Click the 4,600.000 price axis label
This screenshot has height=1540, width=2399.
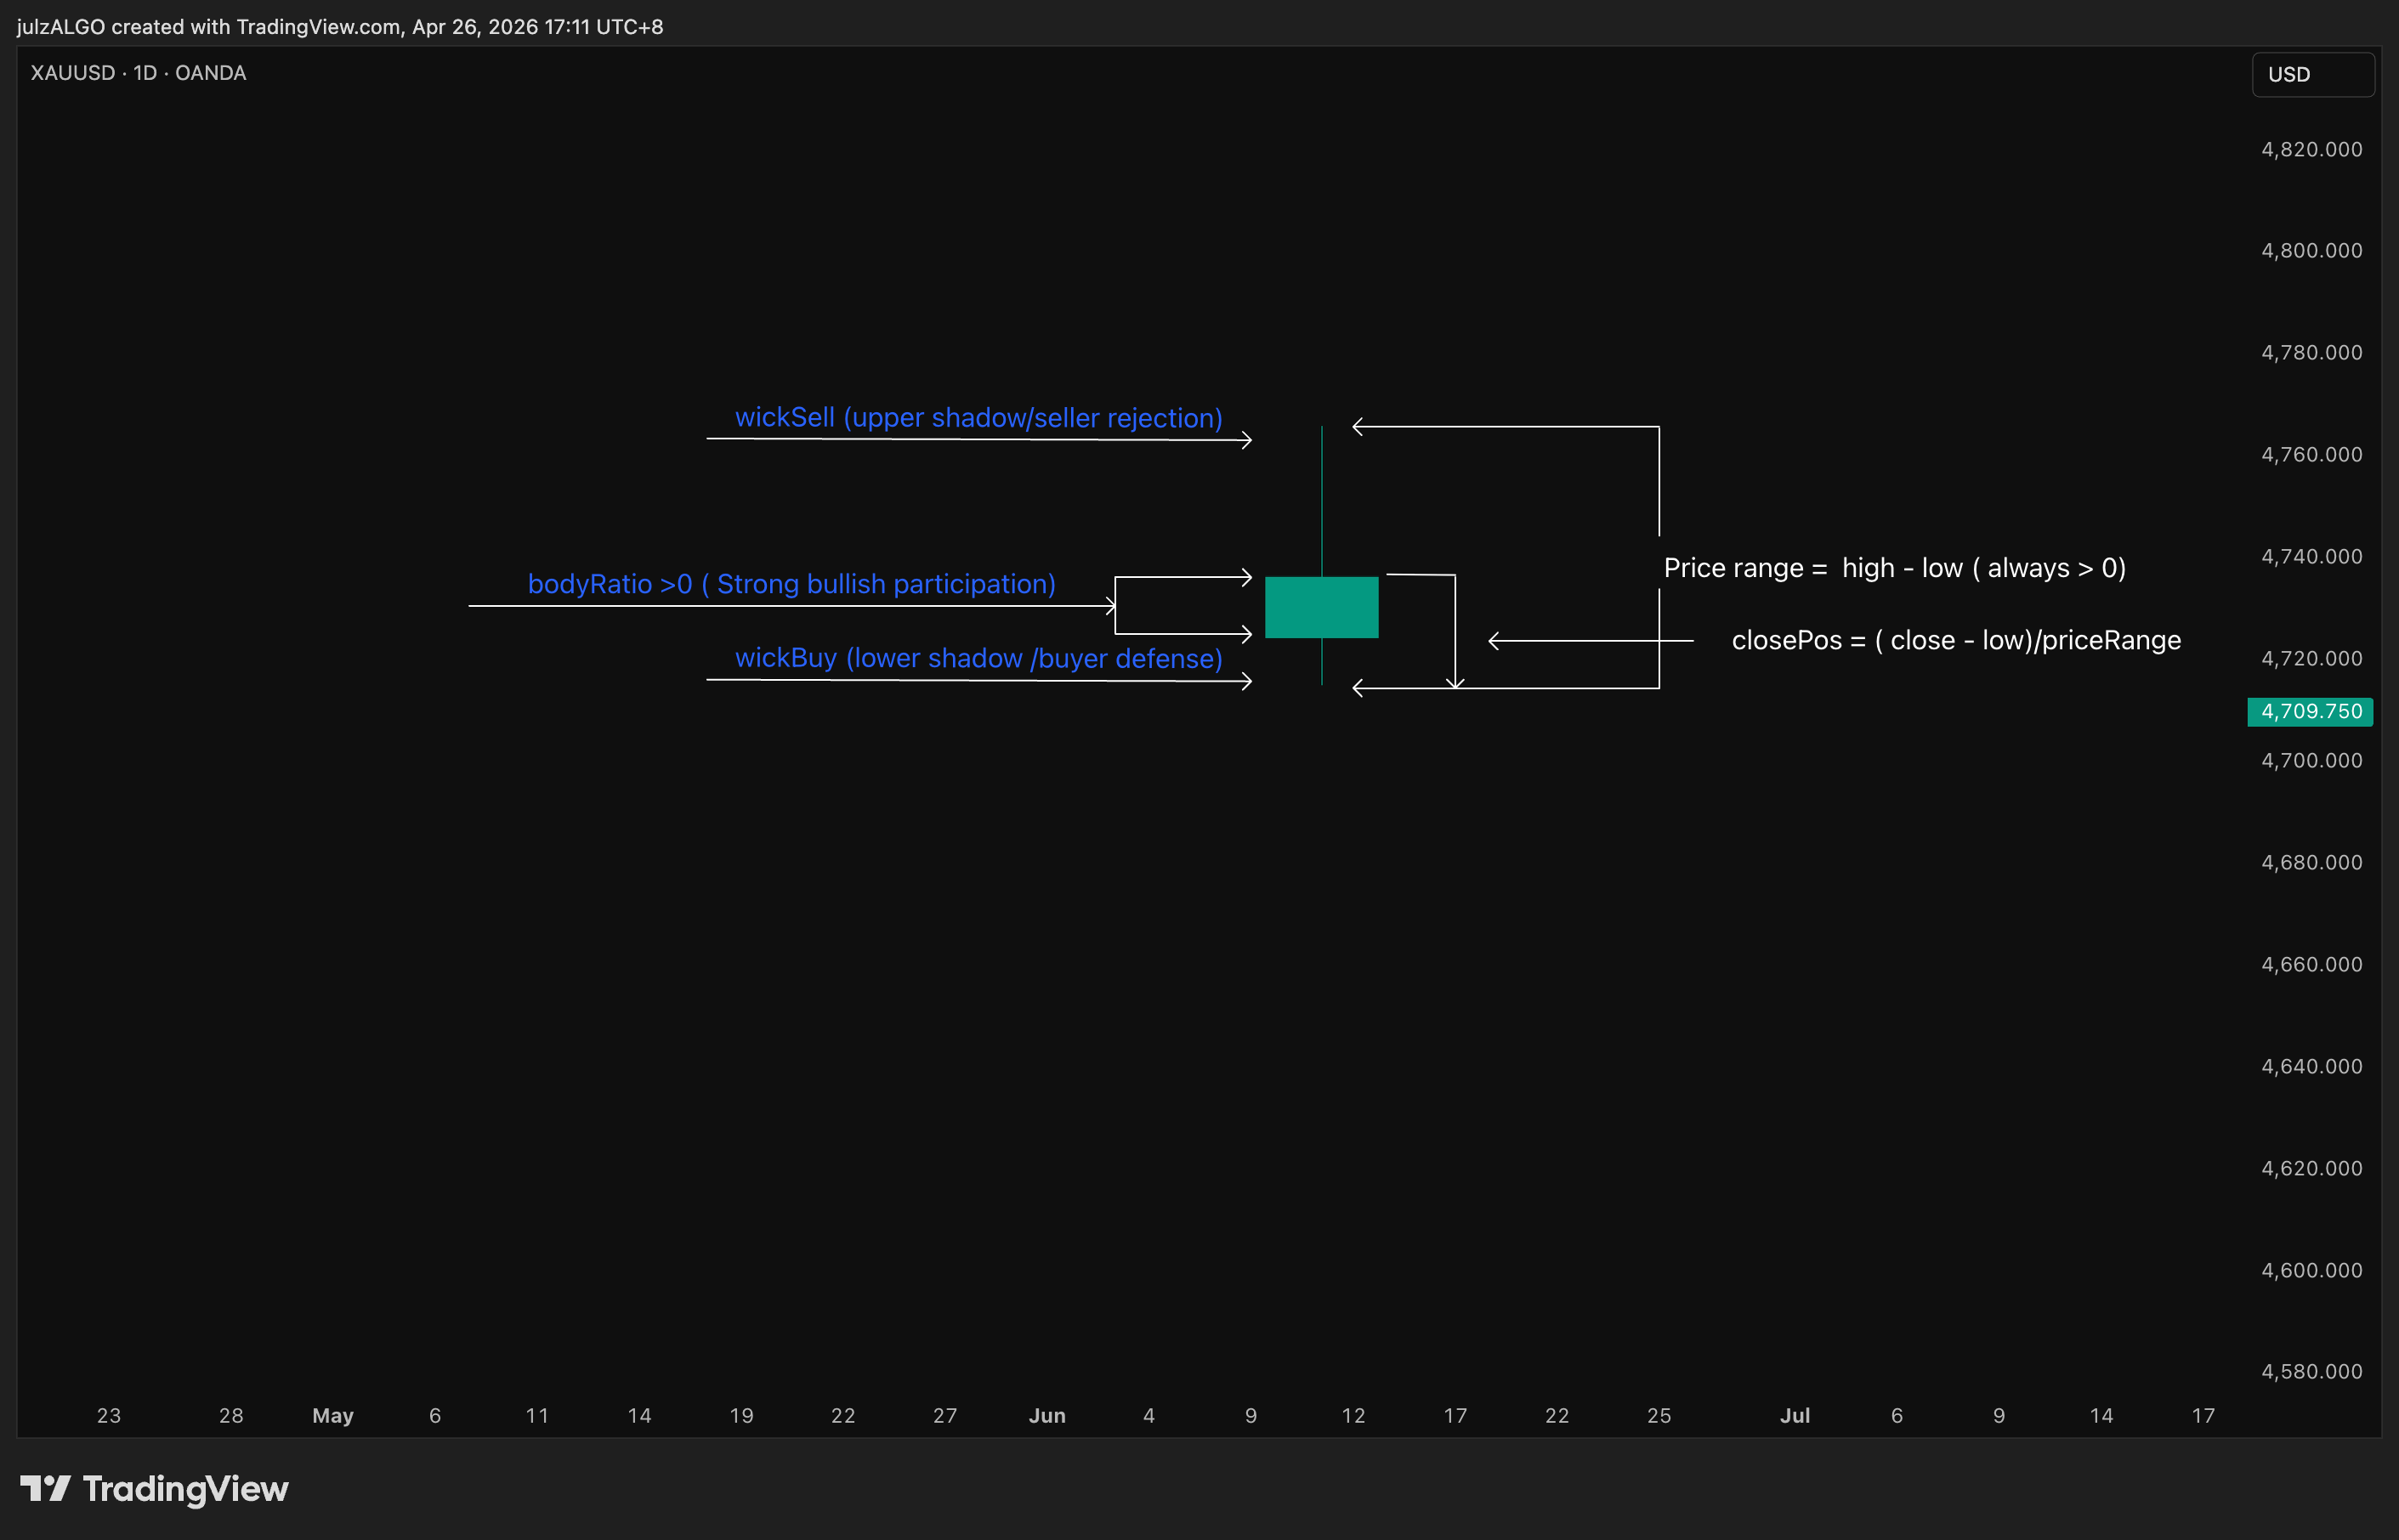2312,1270
